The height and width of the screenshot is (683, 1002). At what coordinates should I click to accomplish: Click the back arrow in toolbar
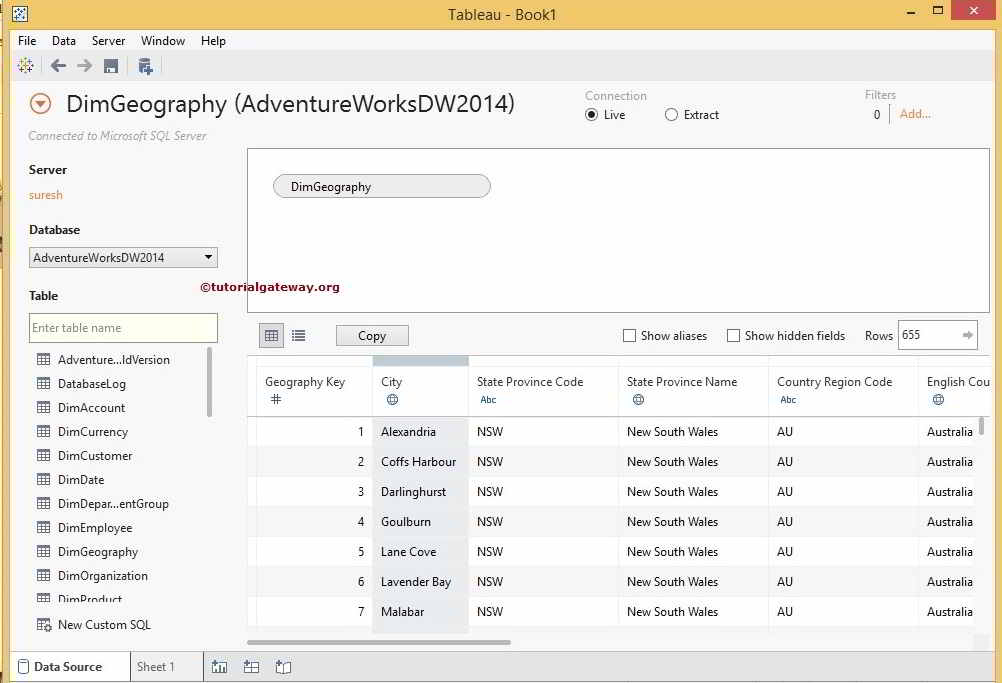coord(58,66)
